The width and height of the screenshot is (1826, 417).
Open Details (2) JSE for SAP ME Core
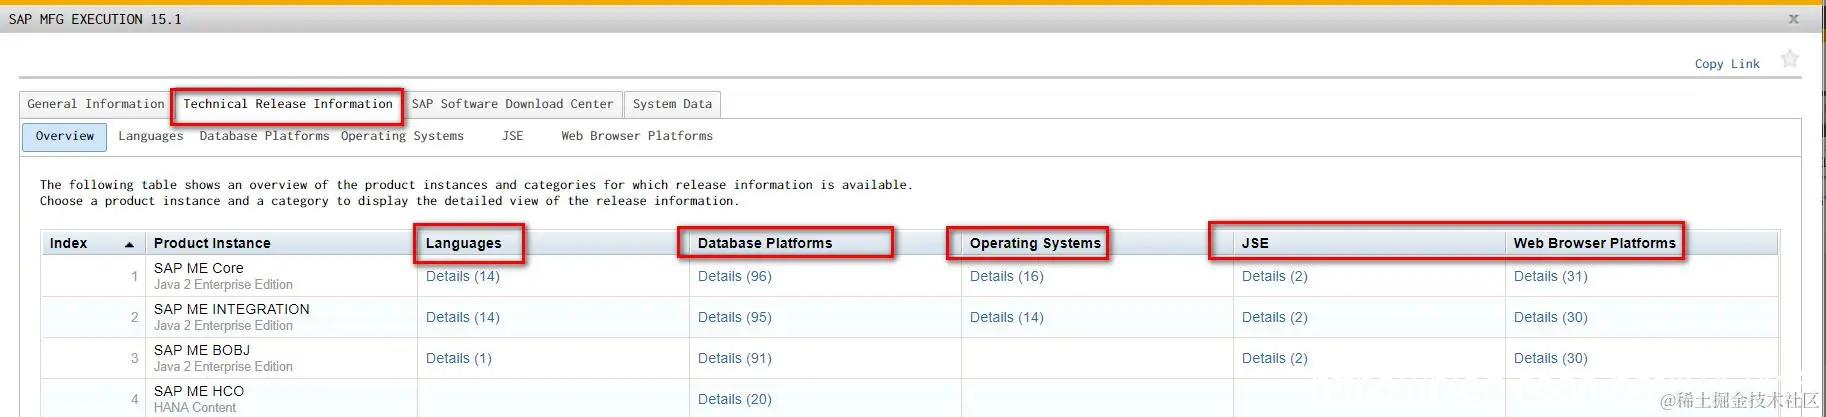pyautogui.click(x=1275, y=276)
